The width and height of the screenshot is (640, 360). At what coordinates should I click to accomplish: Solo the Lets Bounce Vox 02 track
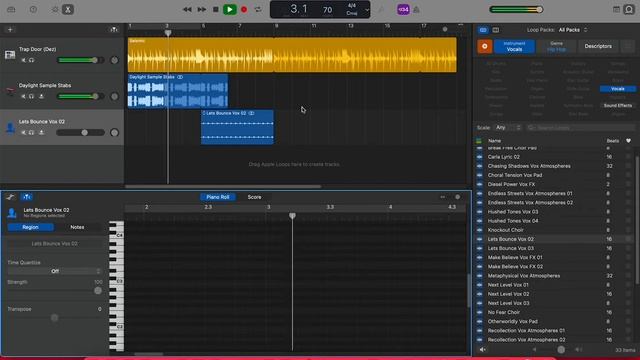tap(31, 133)
